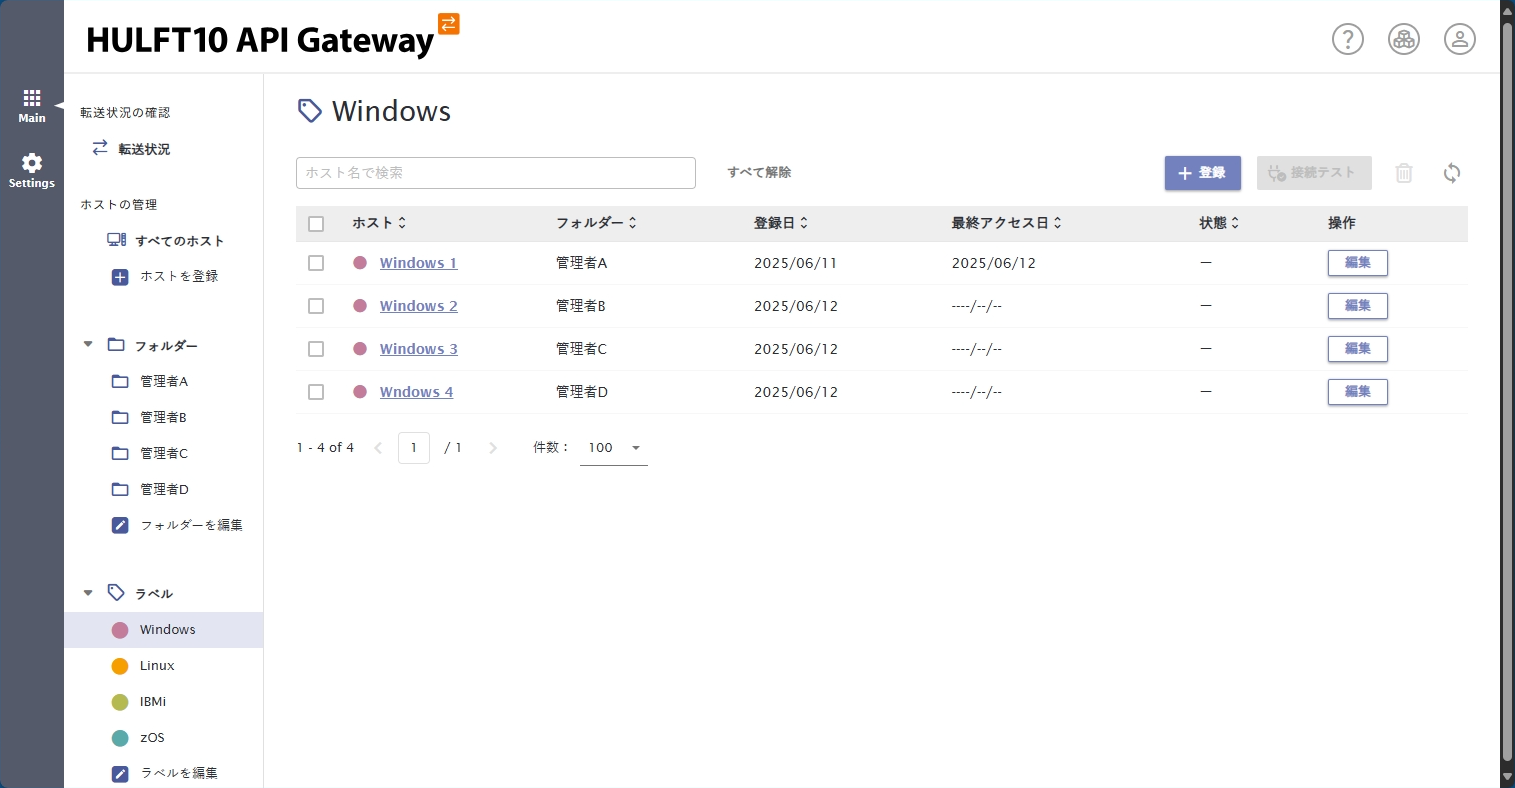
Task: Click すべて解除 link
Action: pyautogui.click(x=759, y=172)
